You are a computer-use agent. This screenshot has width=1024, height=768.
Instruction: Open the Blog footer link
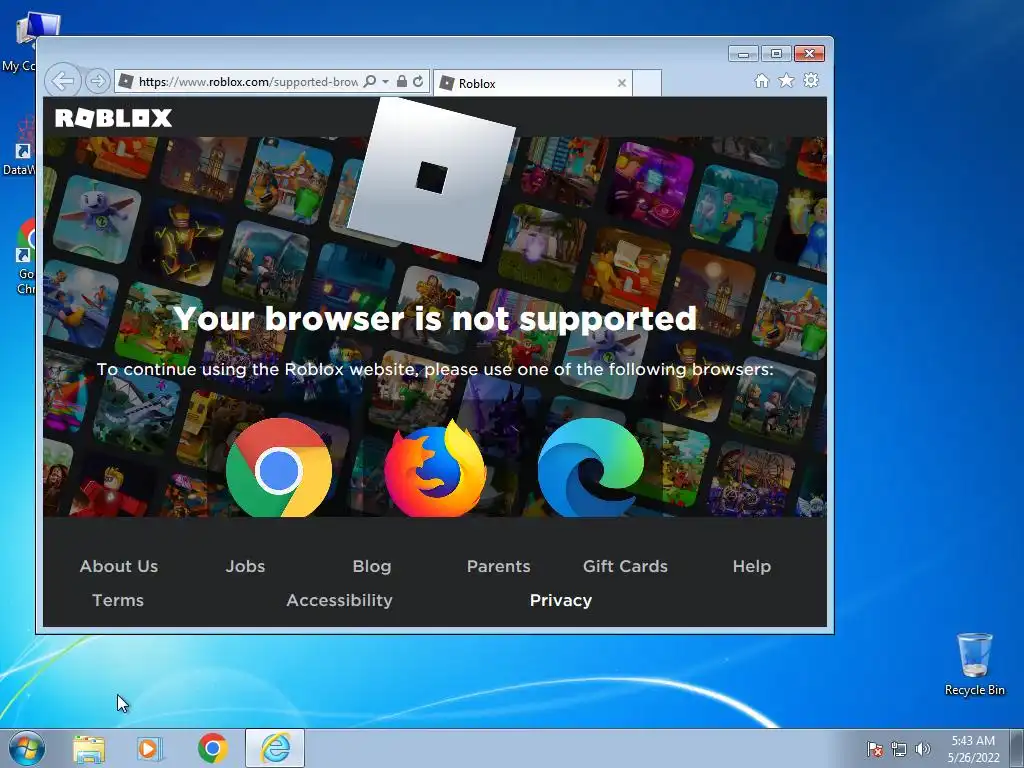click(x=372, y=567)
